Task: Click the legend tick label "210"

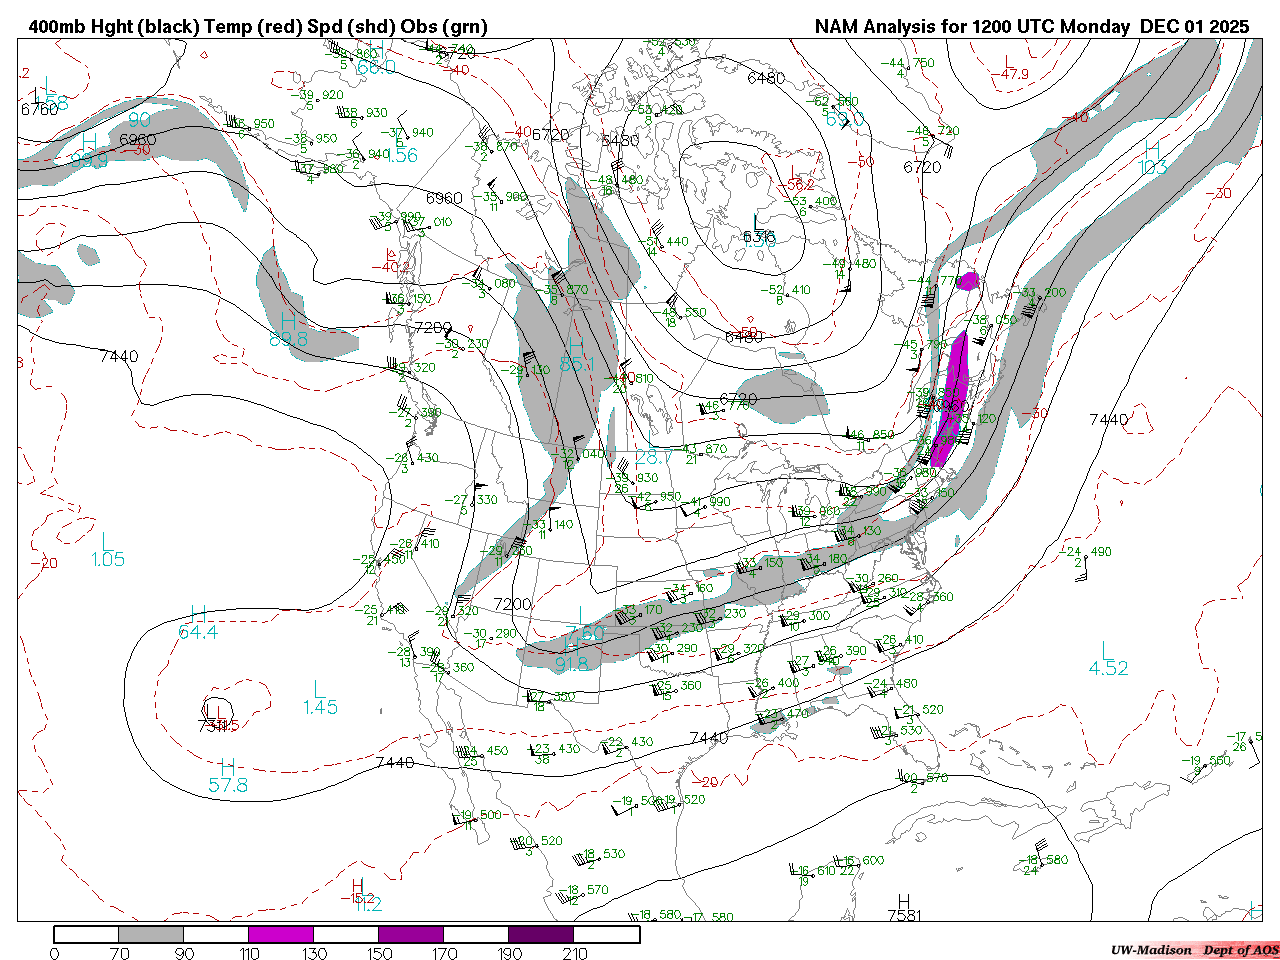Action: [x=574, y=953]
